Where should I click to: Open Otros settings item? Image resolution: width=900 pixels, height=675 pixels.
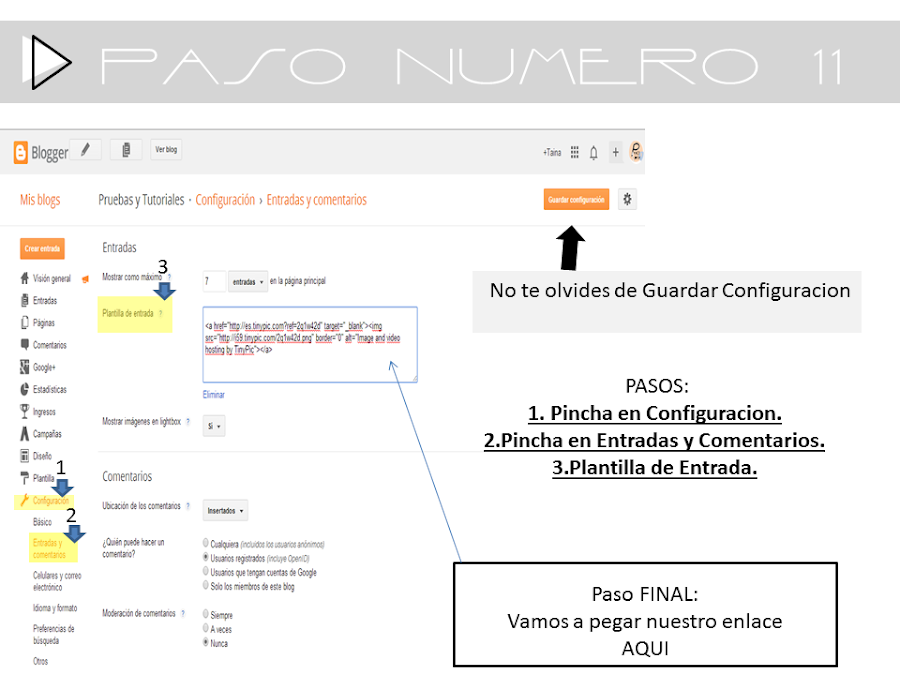tap(40, 661)
